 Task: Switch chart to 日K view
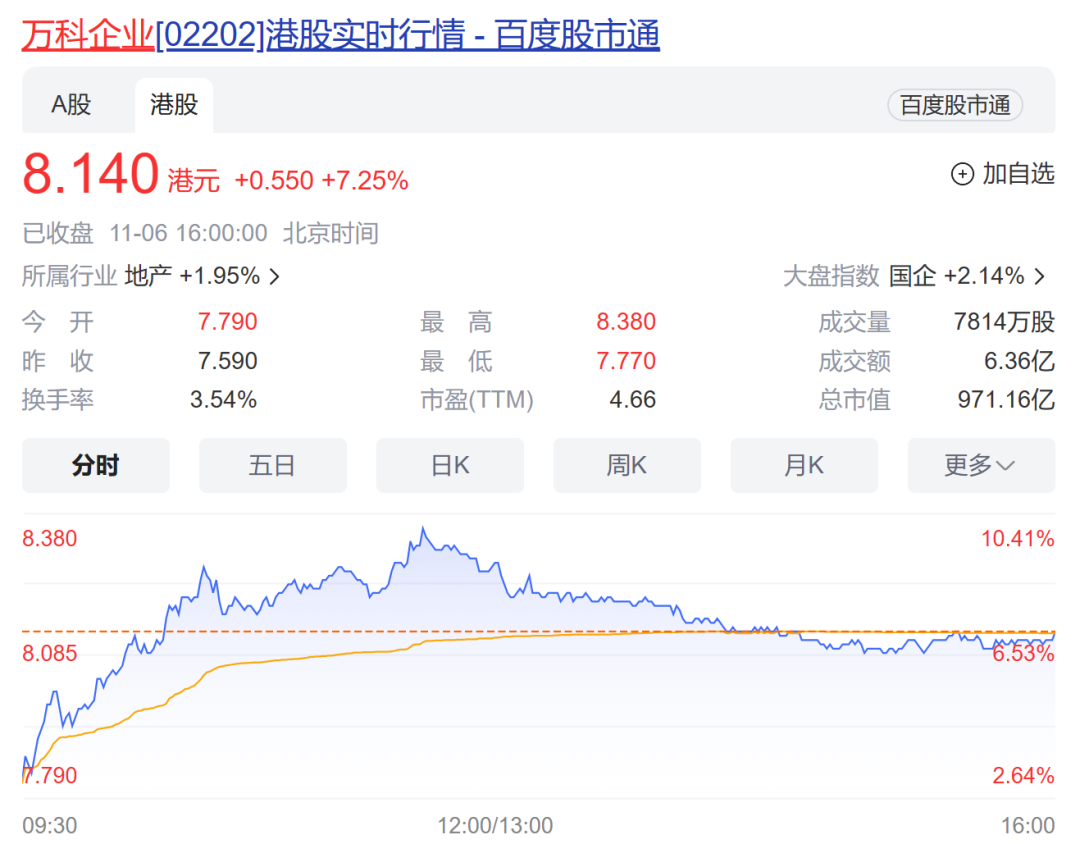450,466
